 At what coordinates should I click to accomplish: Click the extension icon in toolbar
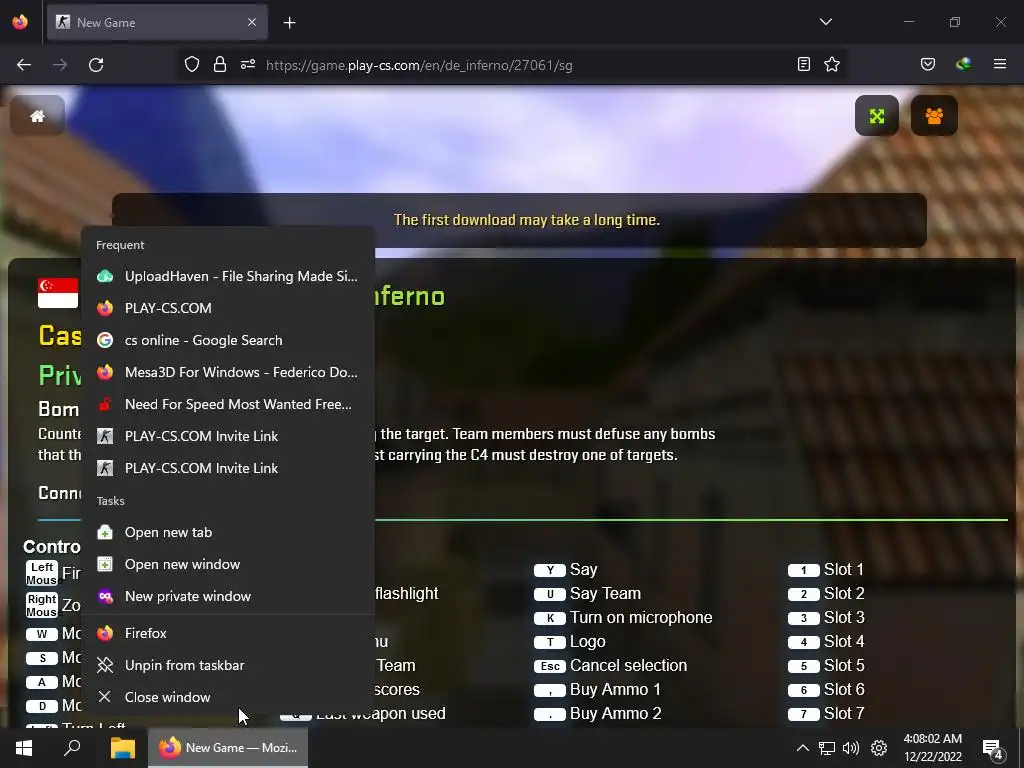pos(963,64)
